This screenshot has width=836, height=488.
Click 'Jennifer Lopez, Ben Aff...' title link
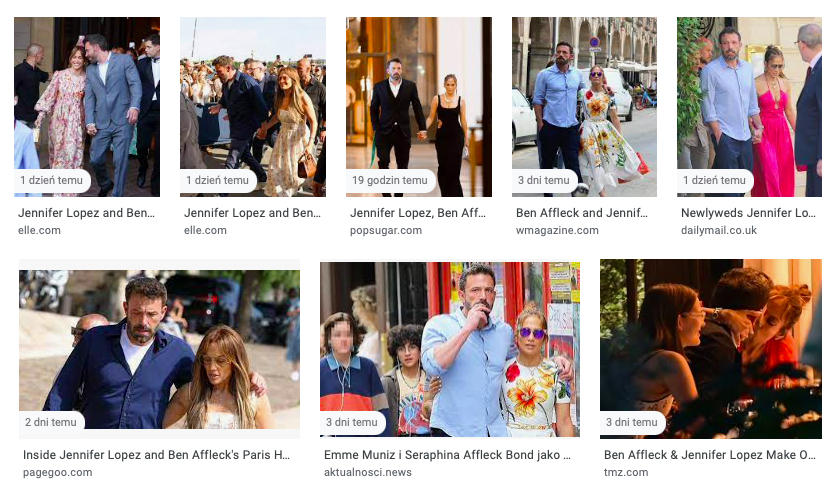417,213
